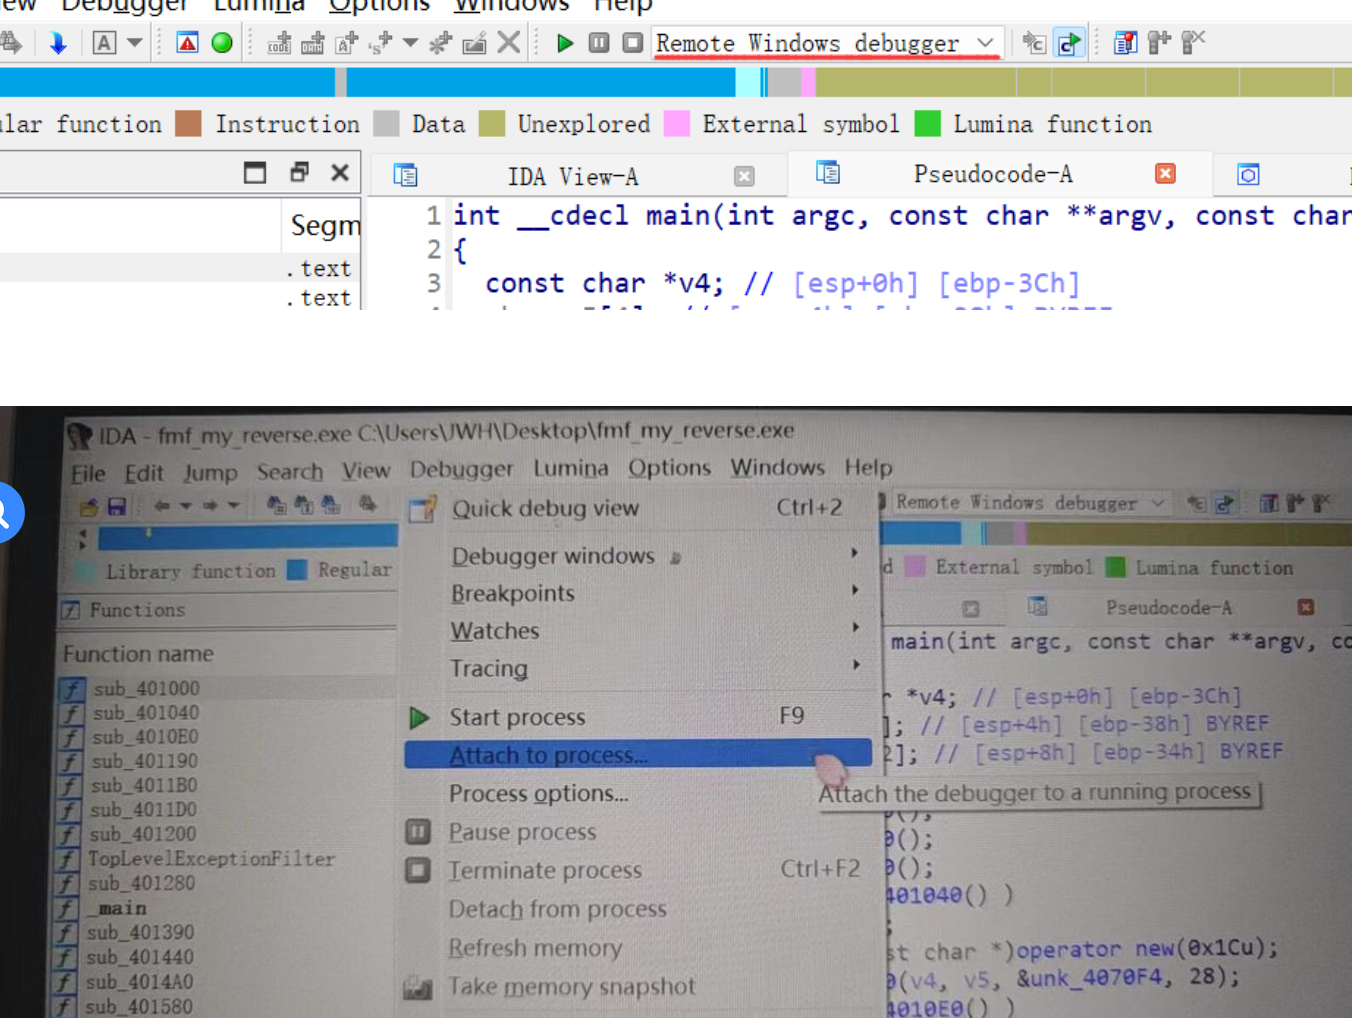Open the arrow next to the boxed A icon

pyautogui.click(x=135, y=43)
